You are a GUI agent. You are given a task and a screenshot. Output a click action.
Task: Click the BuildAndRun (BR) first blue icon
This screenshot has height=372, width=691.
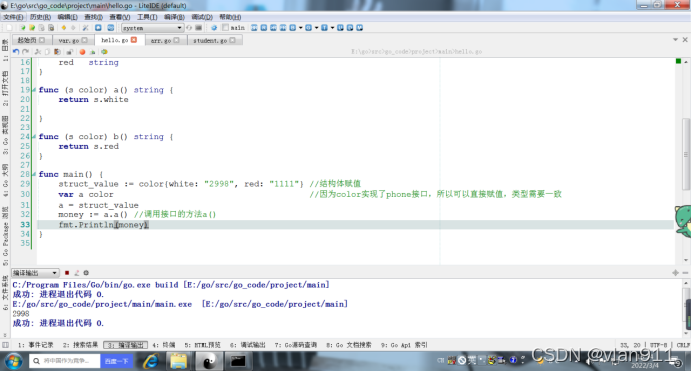pyautogui.click(x=254, y=28)
